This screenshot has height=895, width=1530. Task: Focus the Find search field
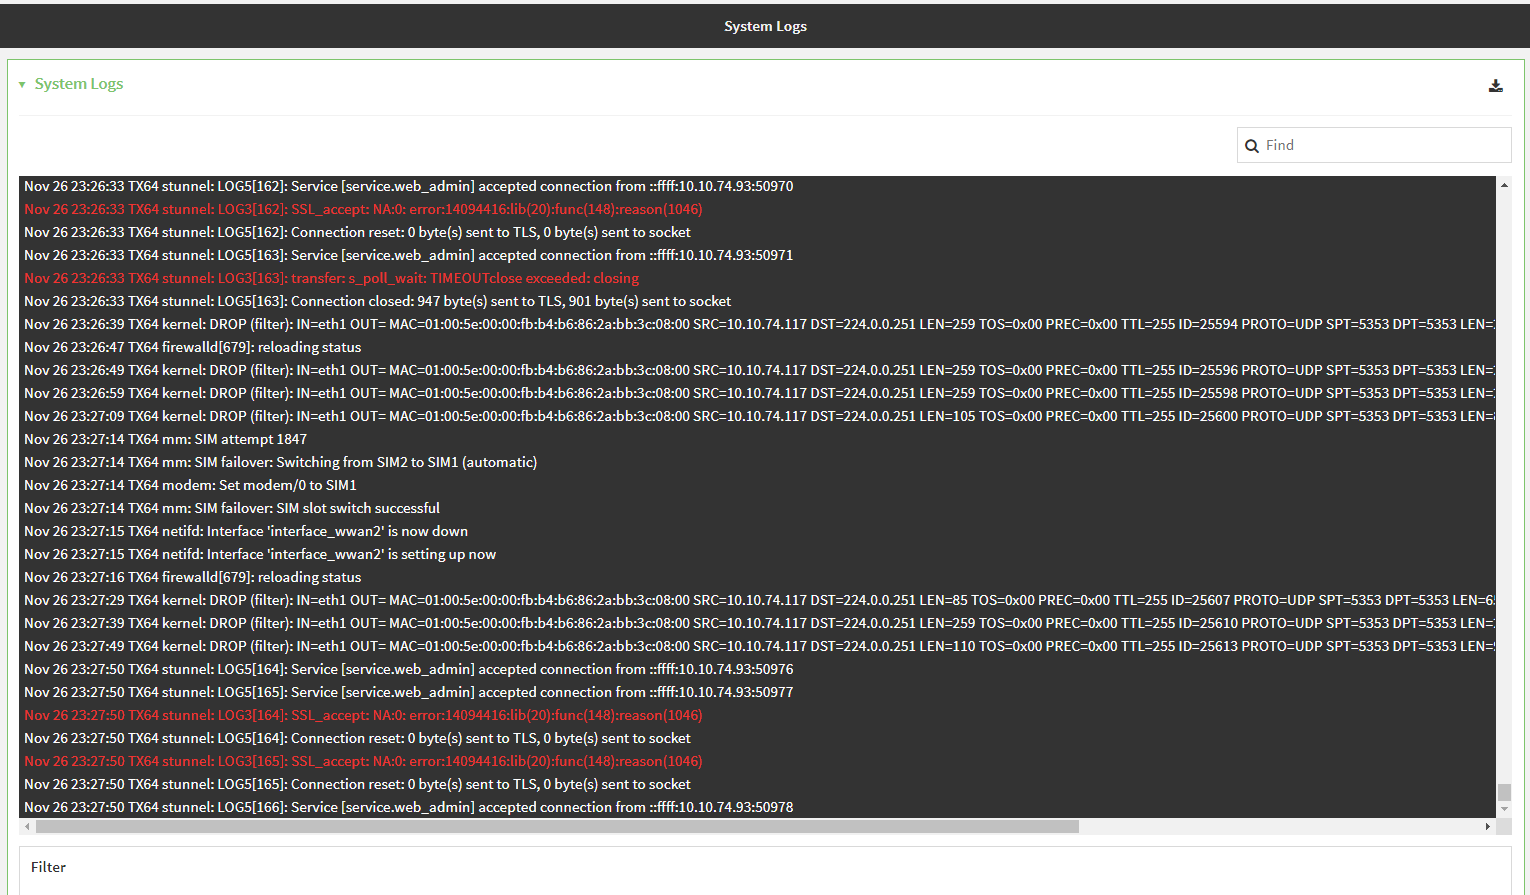tap(1384, 145)
